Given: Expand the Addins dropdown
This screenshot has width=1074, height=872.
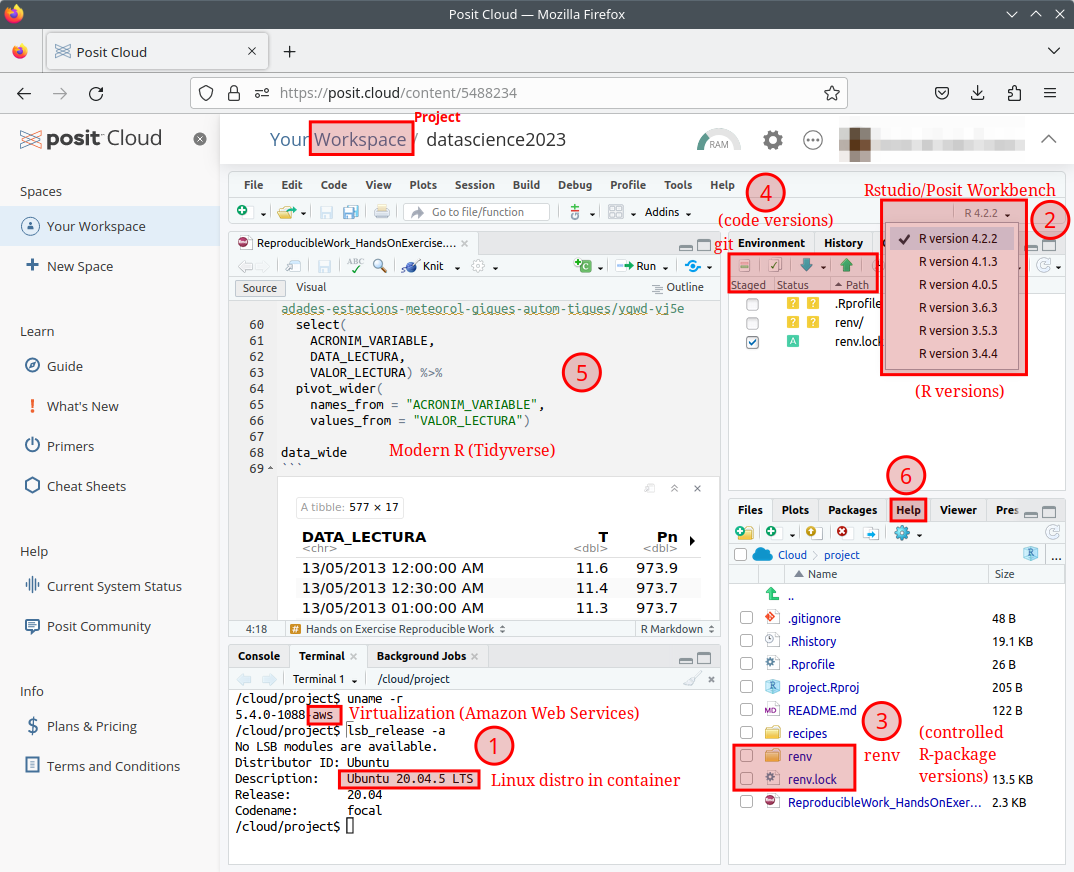Looking at the screenshot, I should tap(668, 212).
